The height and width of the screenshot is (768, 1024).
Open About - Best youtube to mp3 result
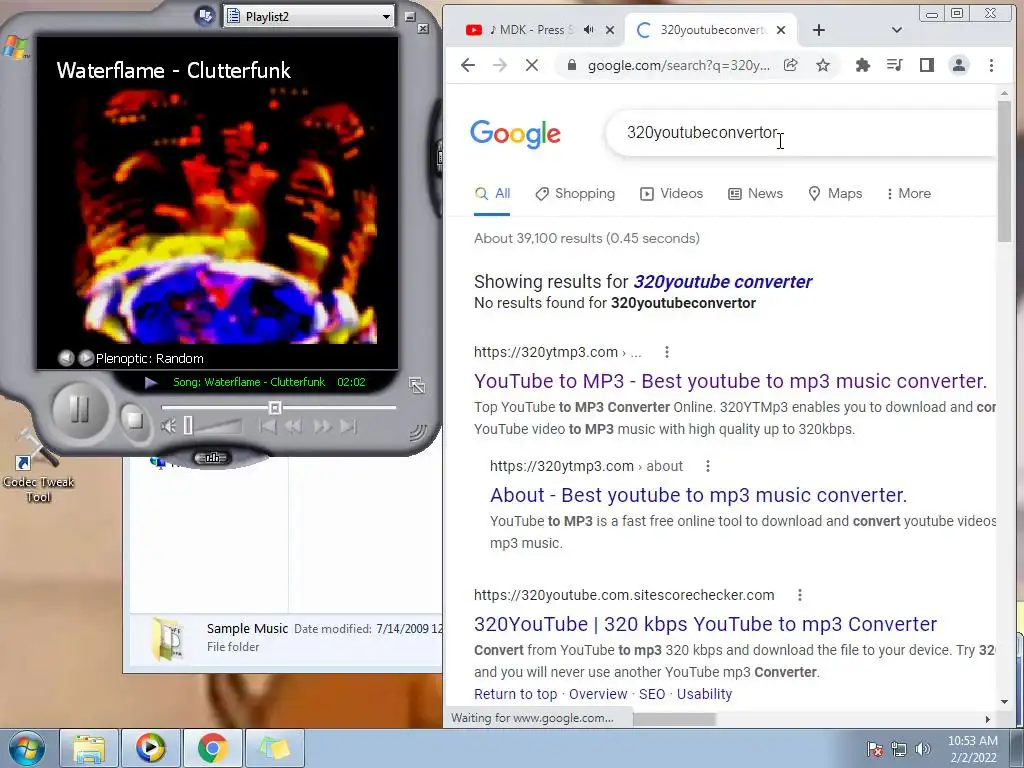[698, 495]
